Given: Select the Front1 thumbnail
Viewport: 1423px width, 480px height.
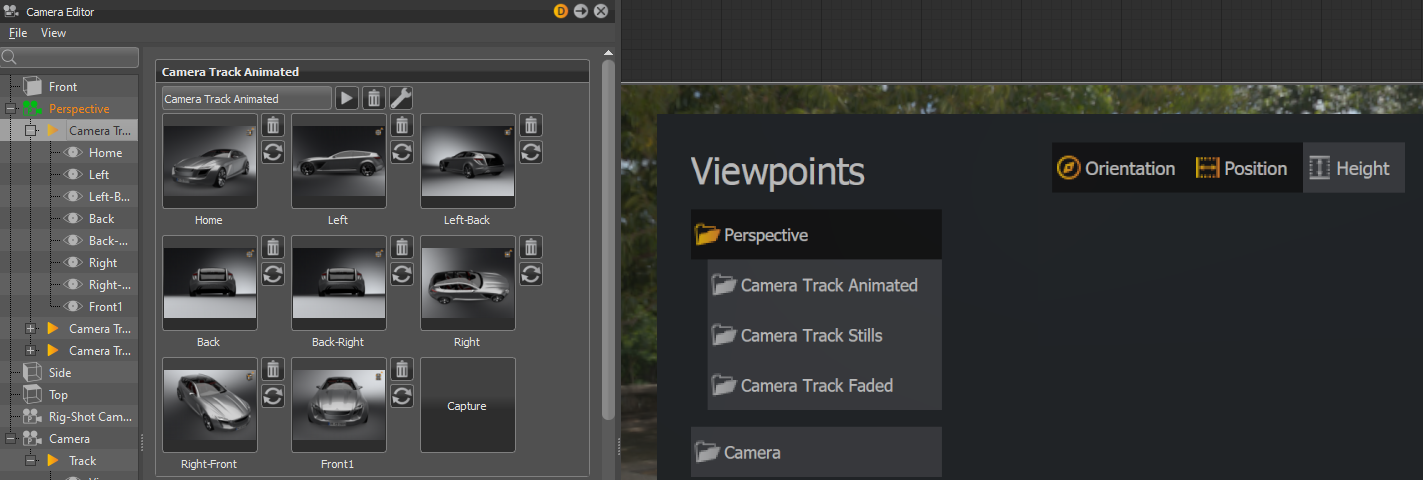Looking at the screenshot, I should click(338, 405).
